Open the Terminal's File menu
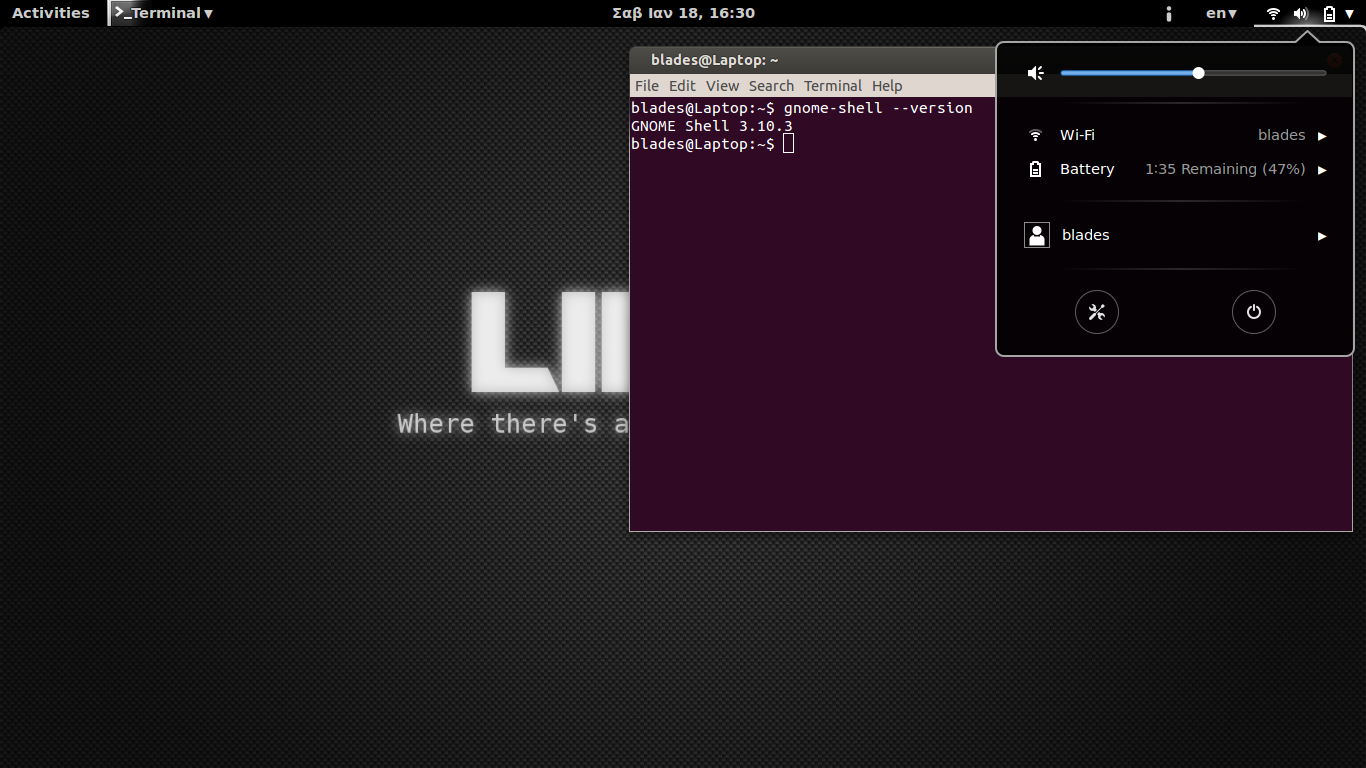Viewport: 1366px width, 768px height. (646, 85)
